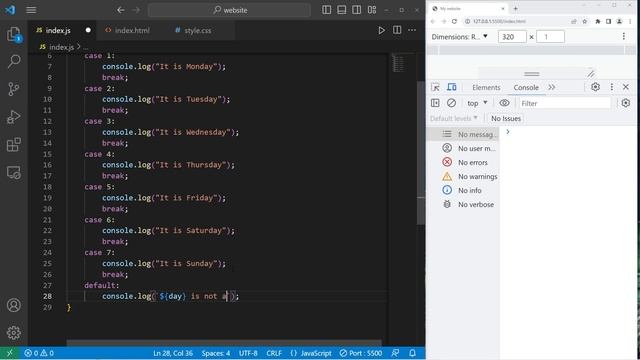Toggle the primary side bar layout
Image resolution: width=640 pixels, height=360 pixels.
[327, 10]
